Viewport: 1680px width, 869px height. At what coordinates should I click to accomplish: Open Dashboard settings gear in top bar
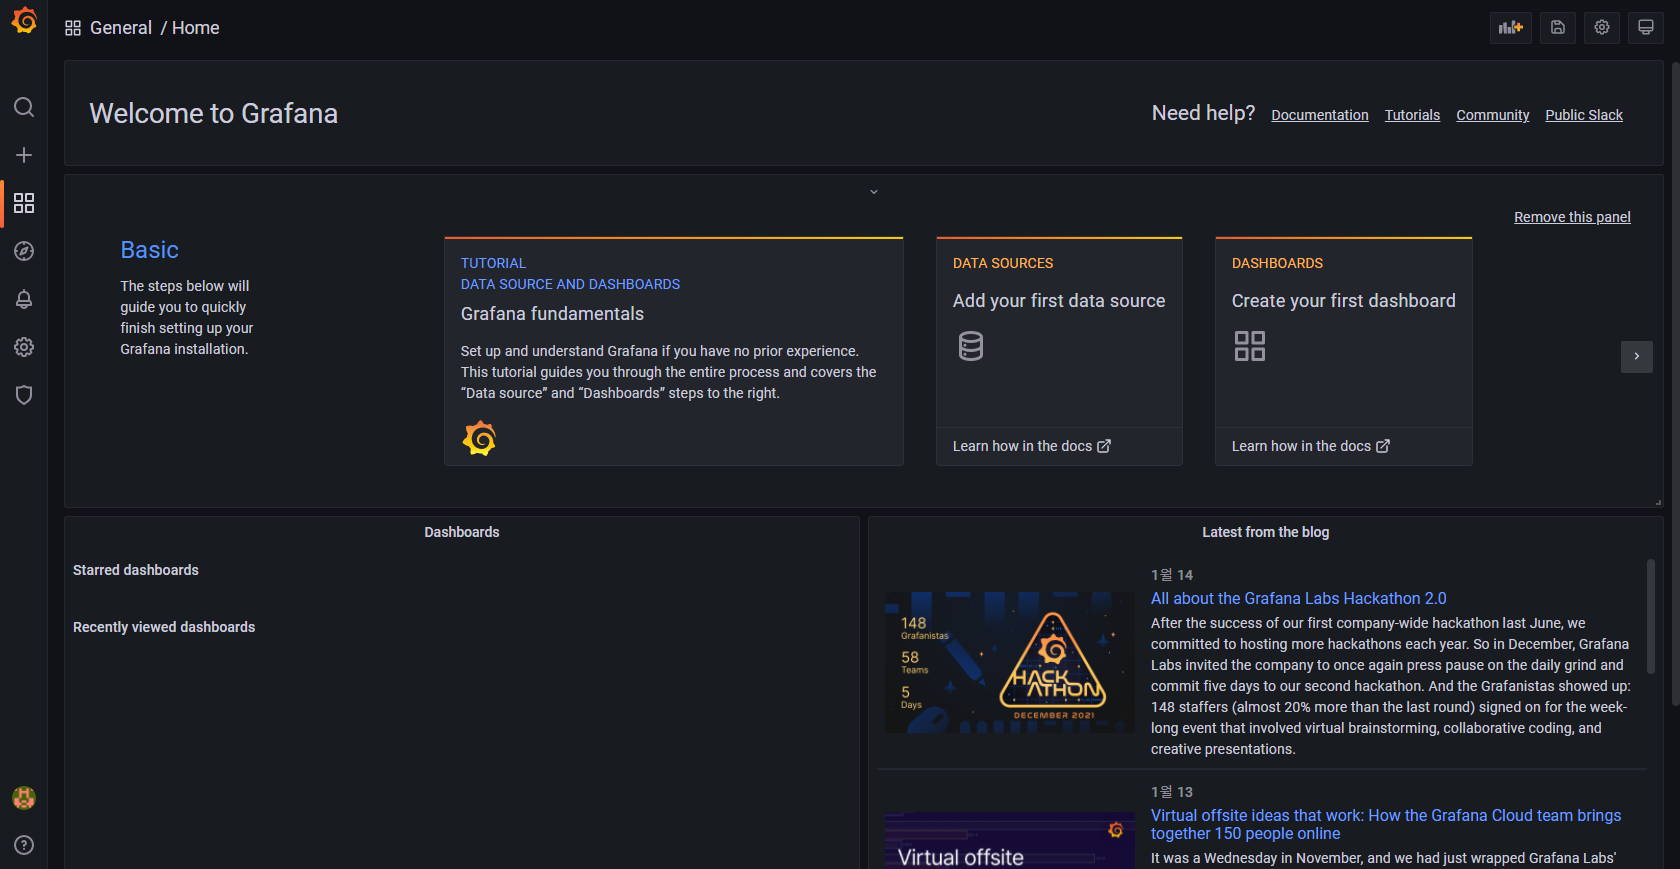point(1602,28)
